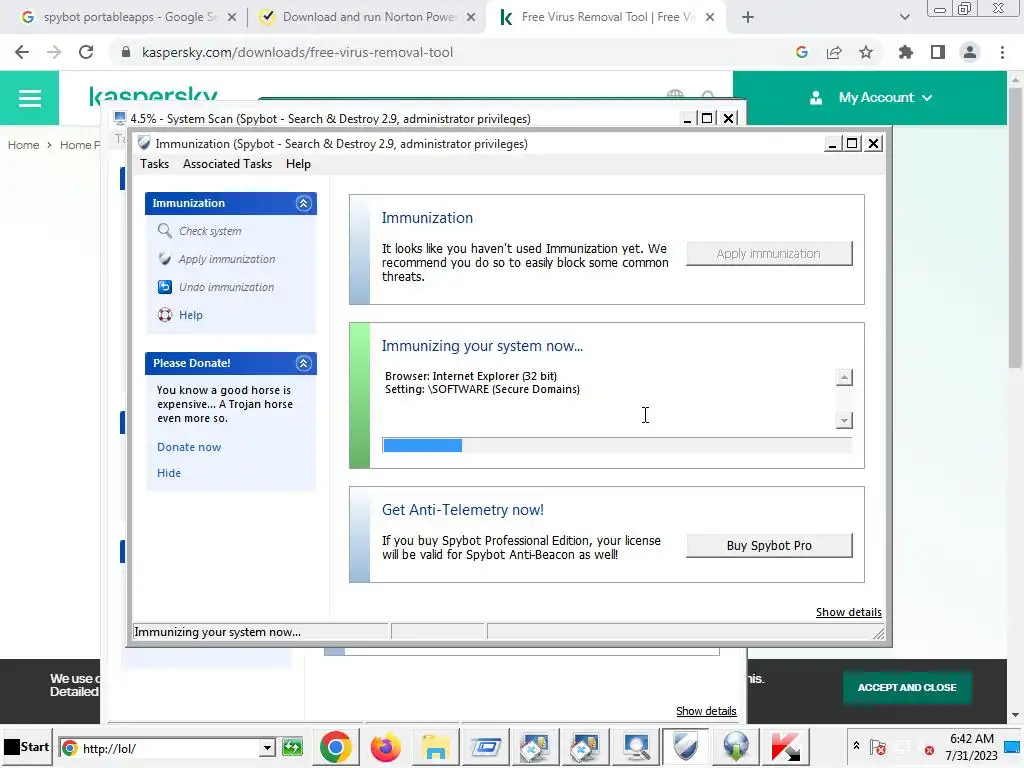Screen dimensions: 1024x768
Task: Click the green Go arrows button in taskbar
Action: 293,747
